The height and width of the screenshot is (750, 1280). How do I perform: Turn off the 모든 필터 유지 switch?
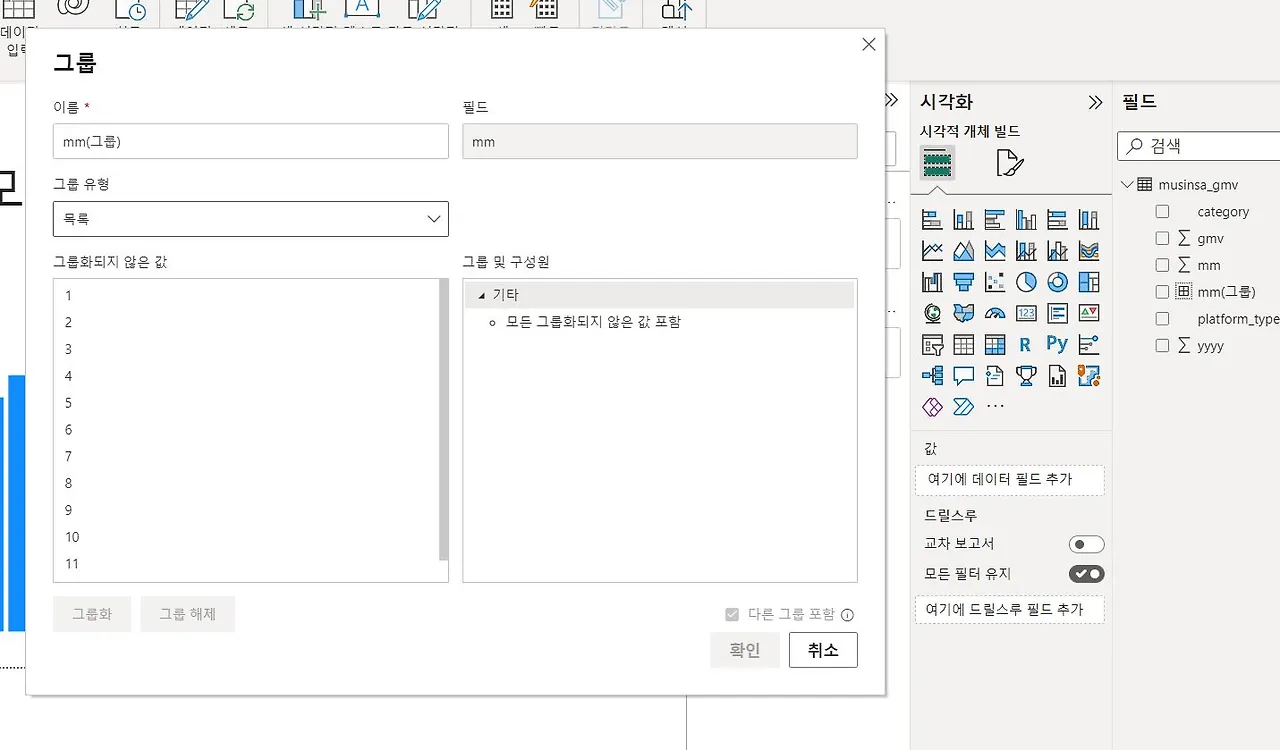point(1087,574)
